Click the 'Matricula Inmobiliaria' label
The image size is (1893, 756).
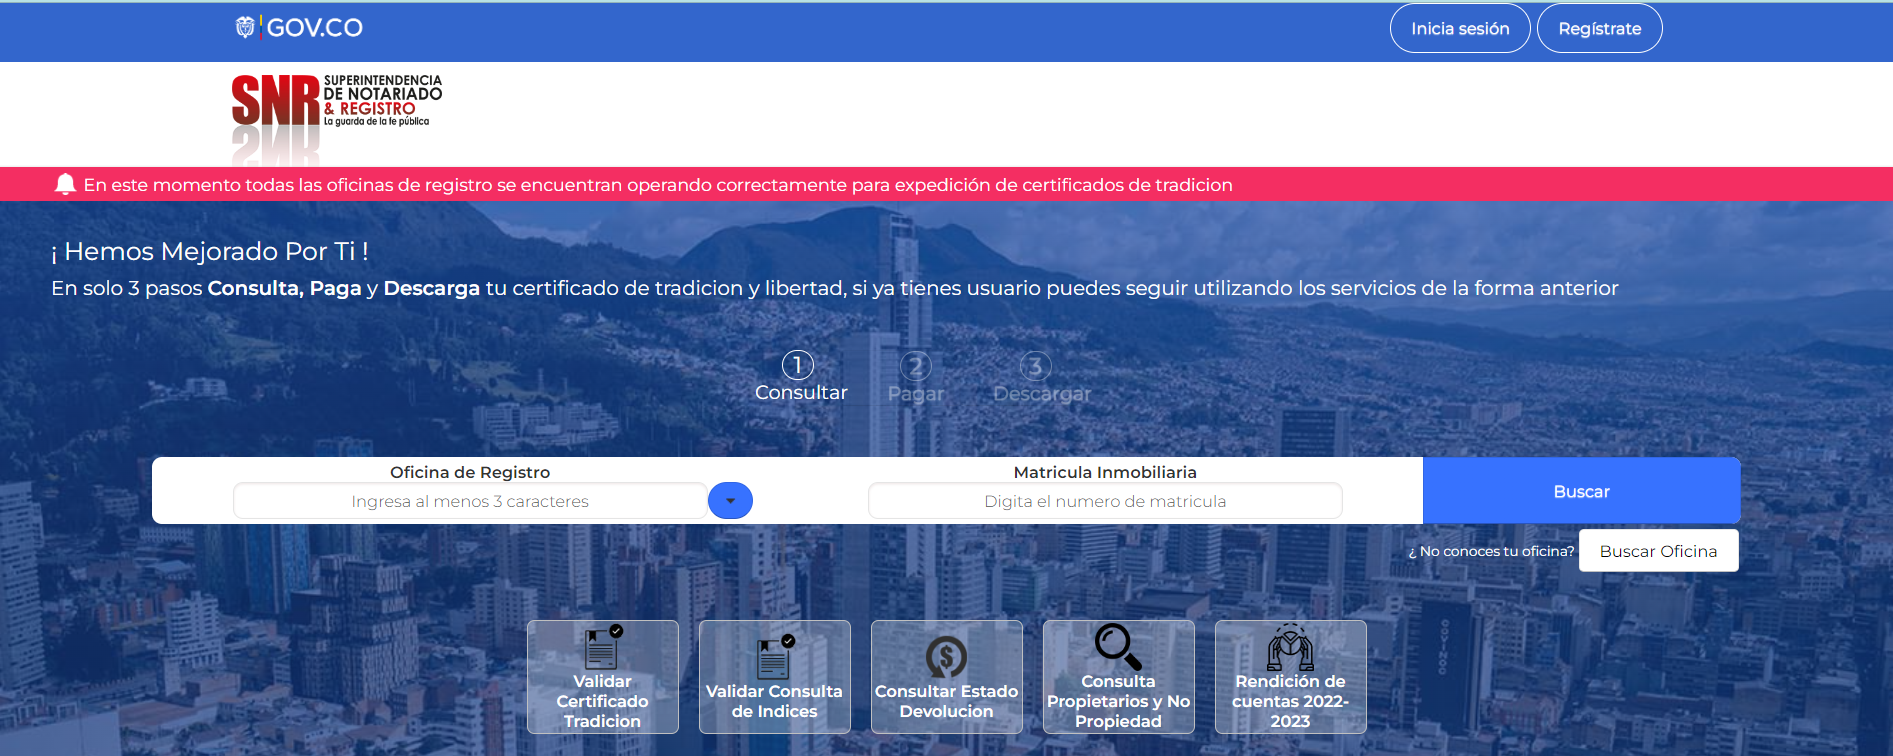tap(1105, 472)
